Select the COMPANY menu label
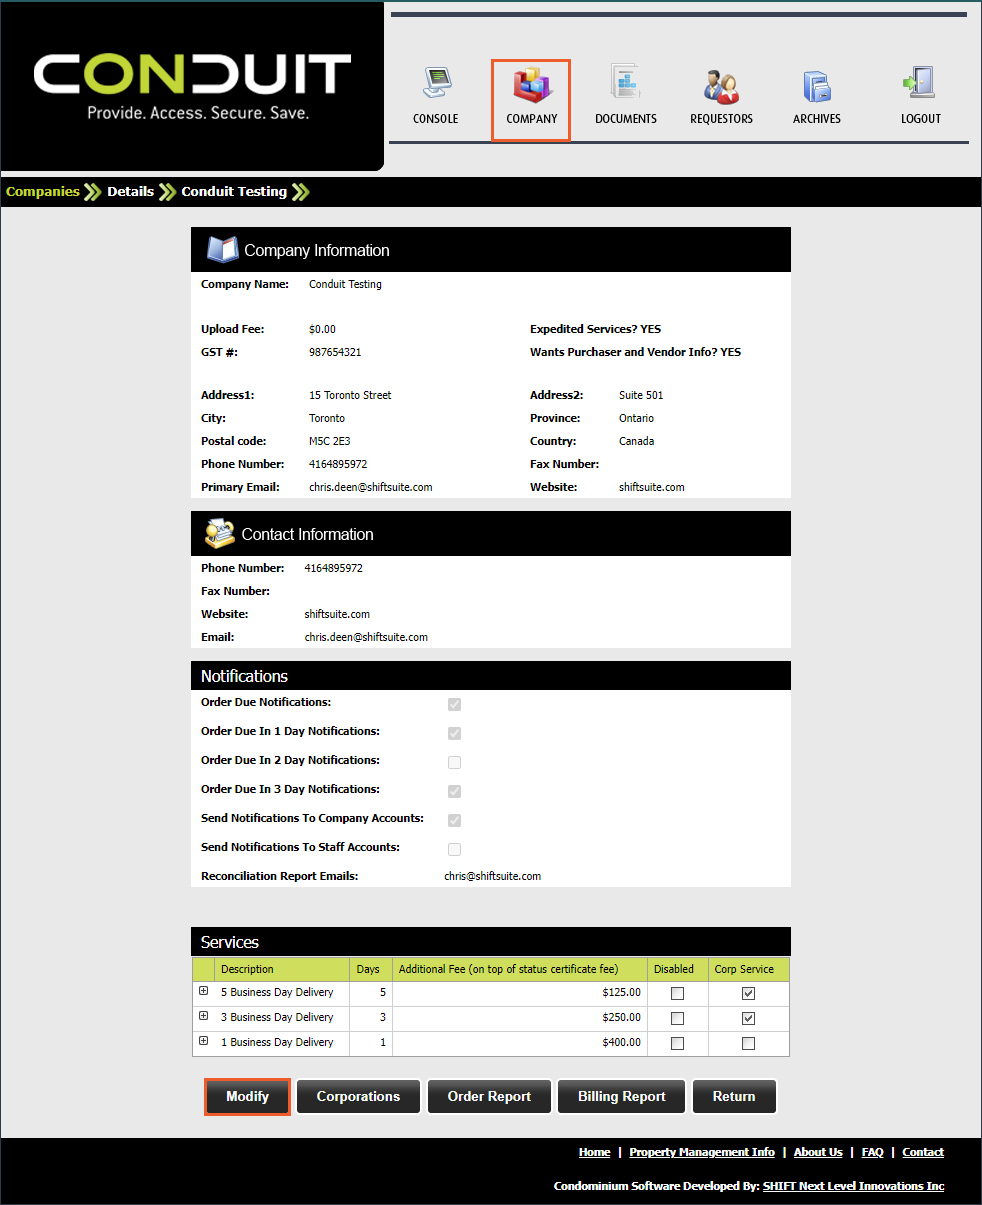 (532, 119)
